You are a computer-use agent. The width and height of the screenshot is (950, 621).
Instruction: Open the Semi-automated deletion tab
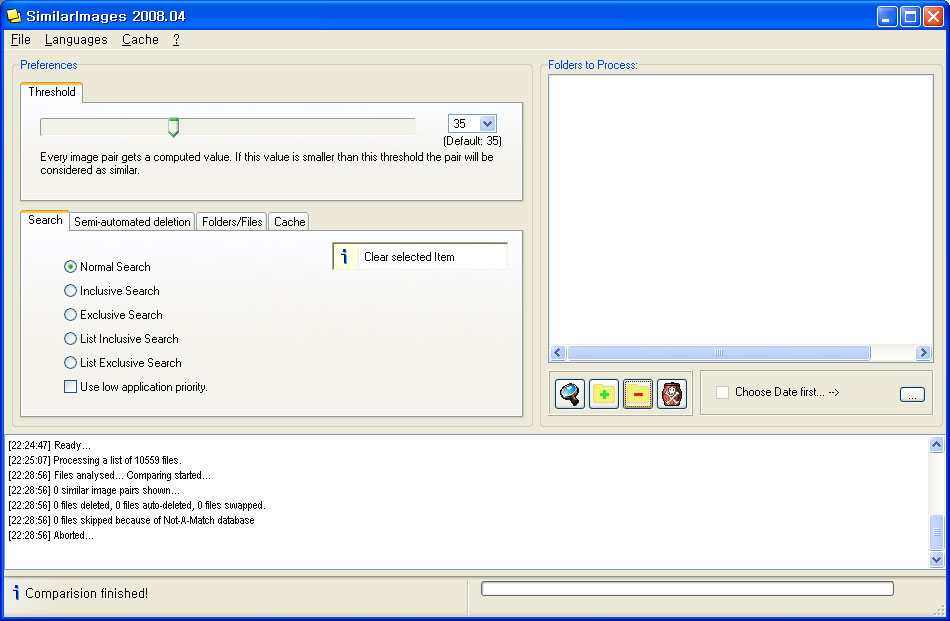(132, 222)
